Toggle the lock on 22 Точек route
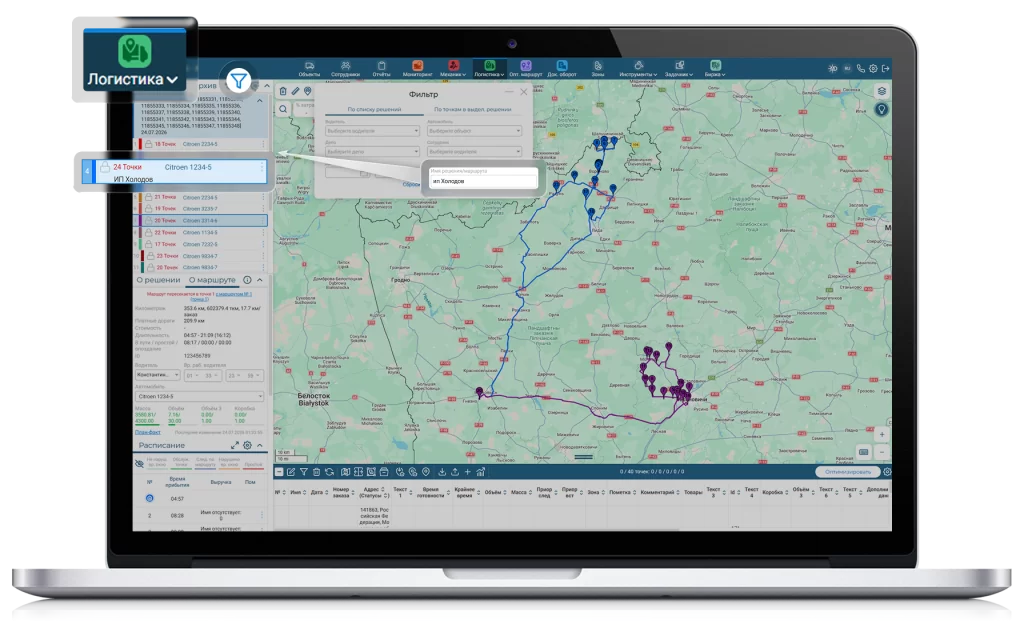Image resolution: width=1024 pixels, height=640 pixels. (x=148, y=232)
